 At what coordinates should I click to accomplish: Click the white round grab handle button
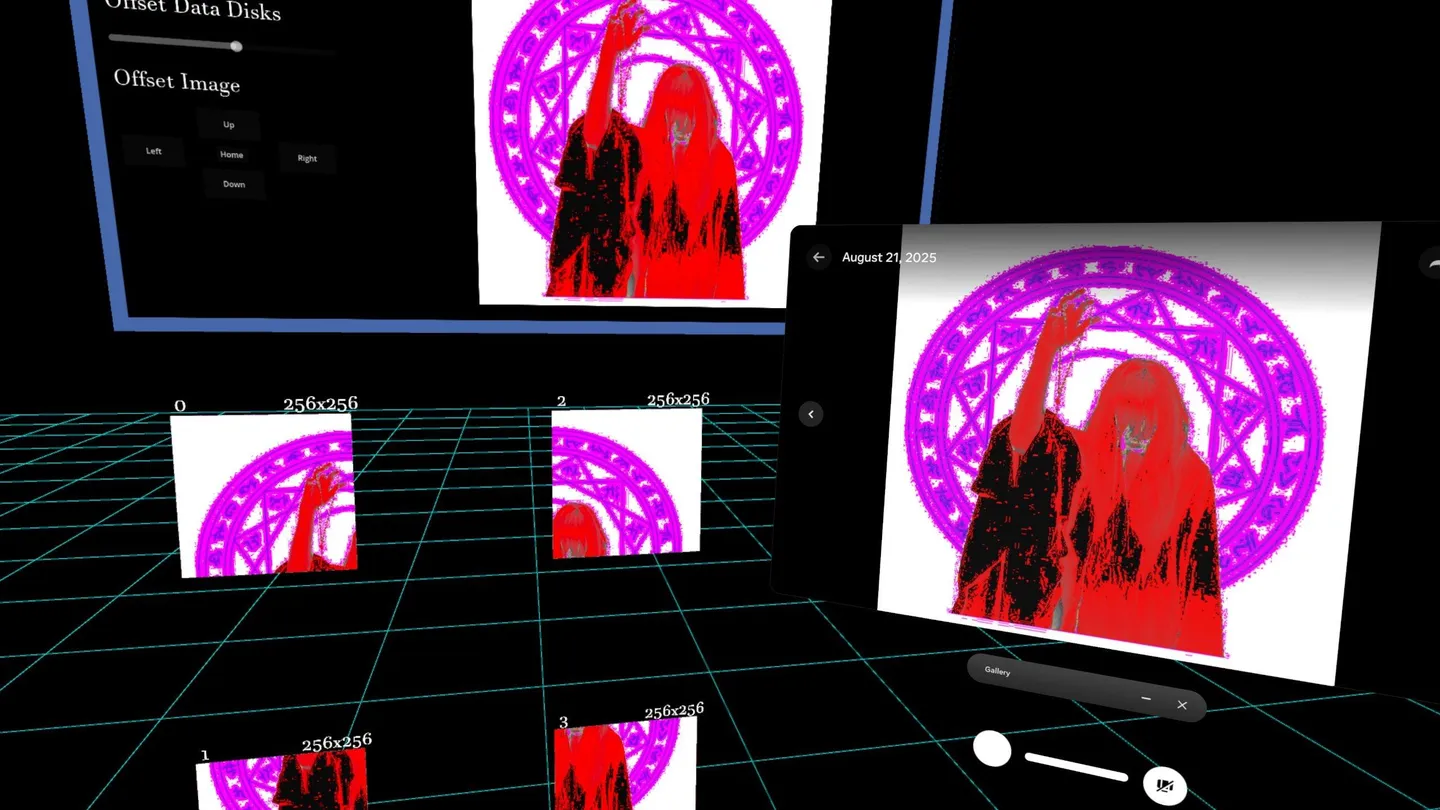[x=992, y=749]
